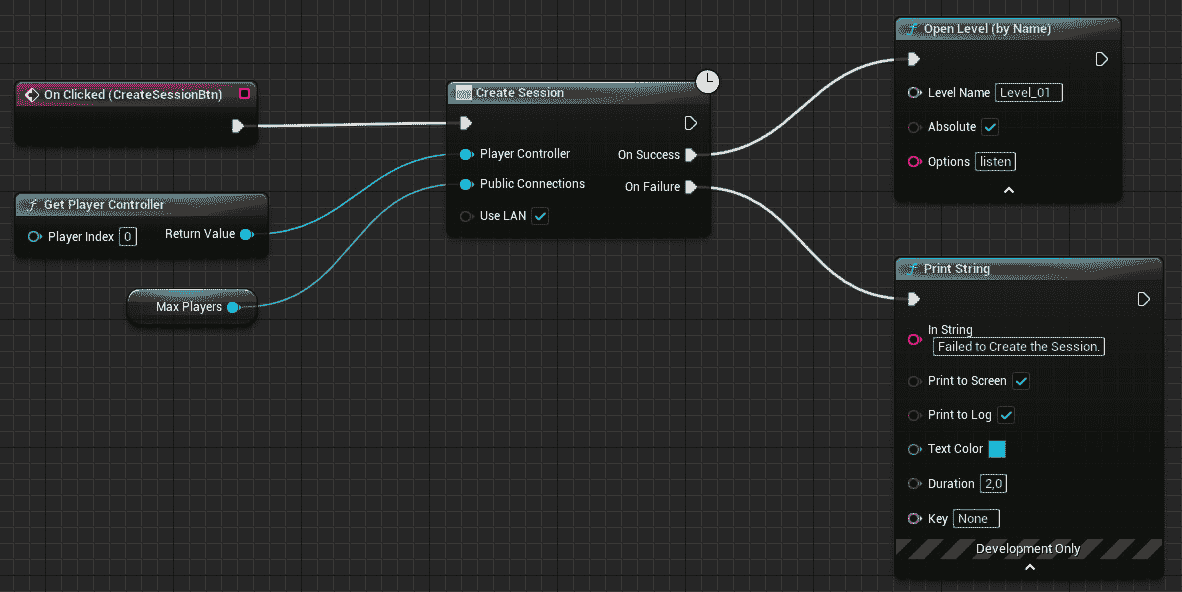Toggle the Use LAN checkbox
Screen dimensions: 1182x592
click(540, 216)
